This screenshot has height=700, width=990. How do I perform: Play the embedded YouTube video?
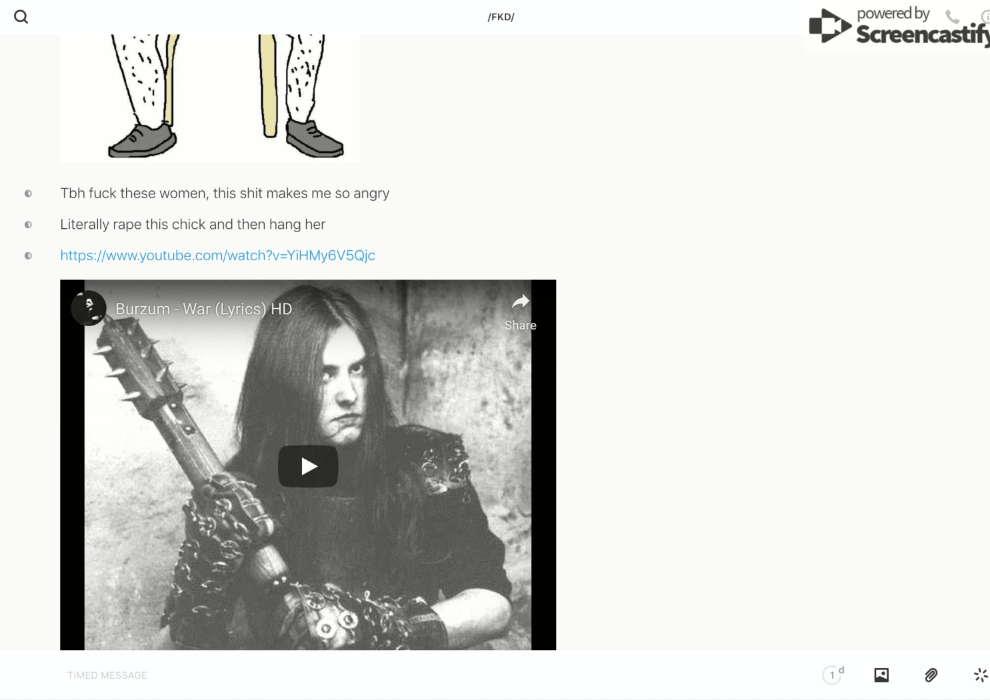(307, 466)
